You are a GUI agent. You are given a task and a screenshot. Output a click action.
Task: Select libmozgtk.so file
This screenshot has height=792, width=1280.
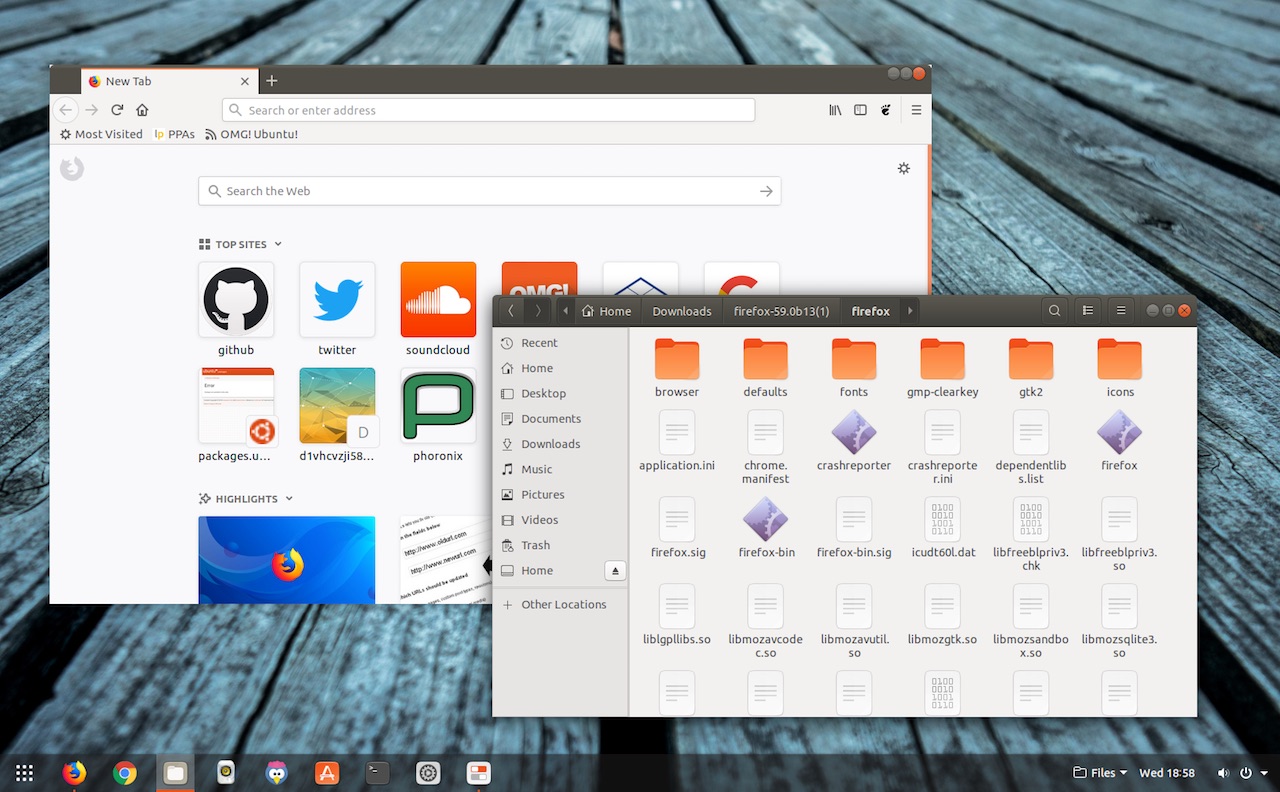click(x=942, y=615)
